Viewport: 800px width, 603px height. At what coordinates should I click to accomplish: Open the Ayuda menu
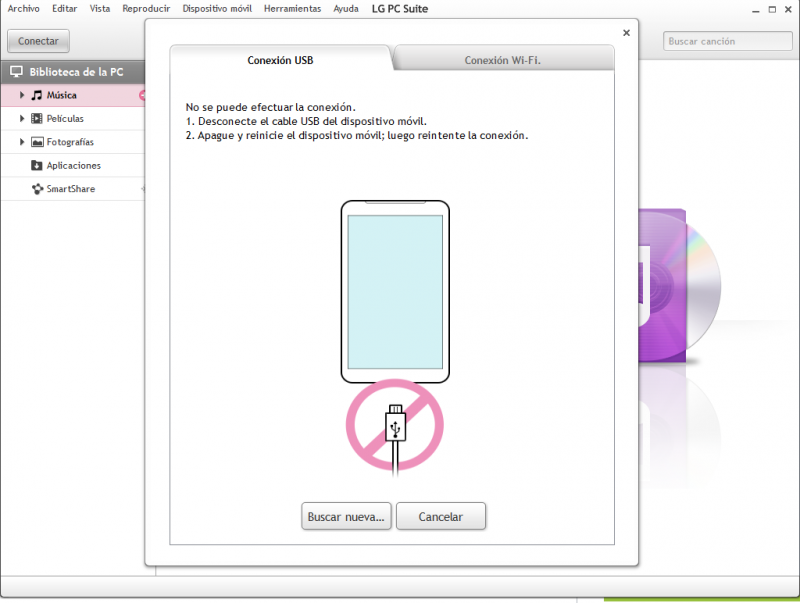point(346,9)
